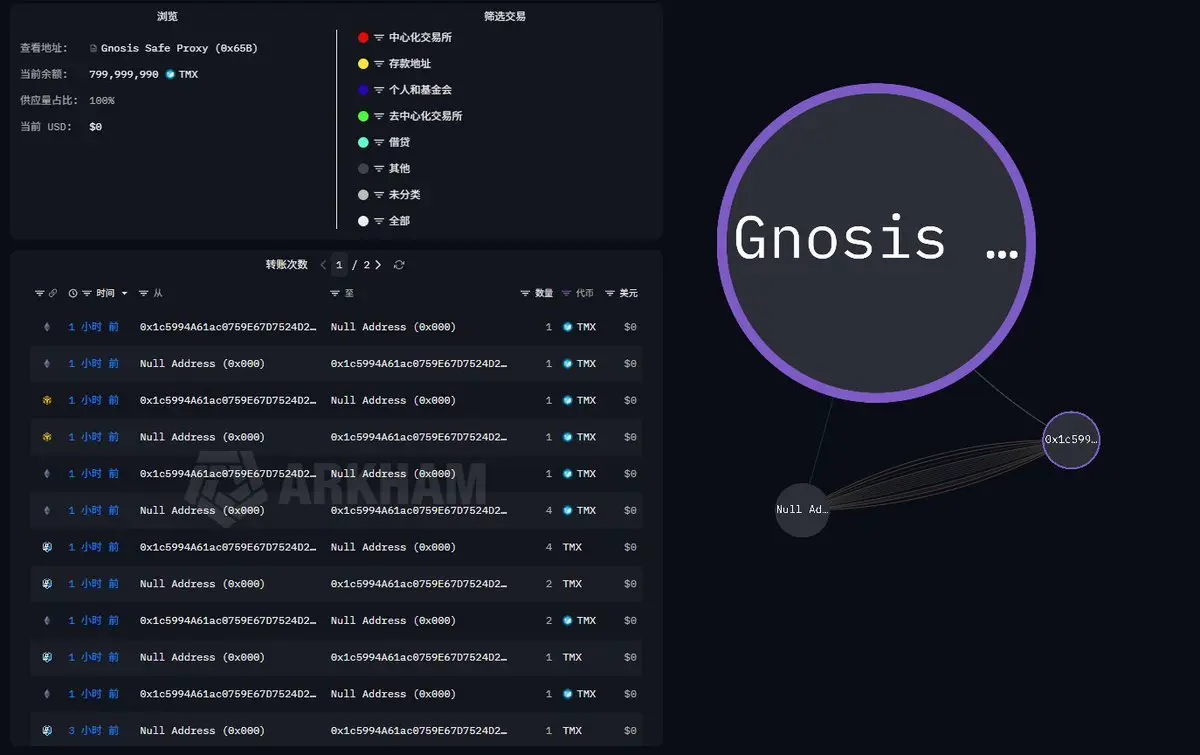This screenshot has height=755, width=1200.
Task: Open the filter for the 至 column
Action: pyautogui.click(x=335, y=293)
